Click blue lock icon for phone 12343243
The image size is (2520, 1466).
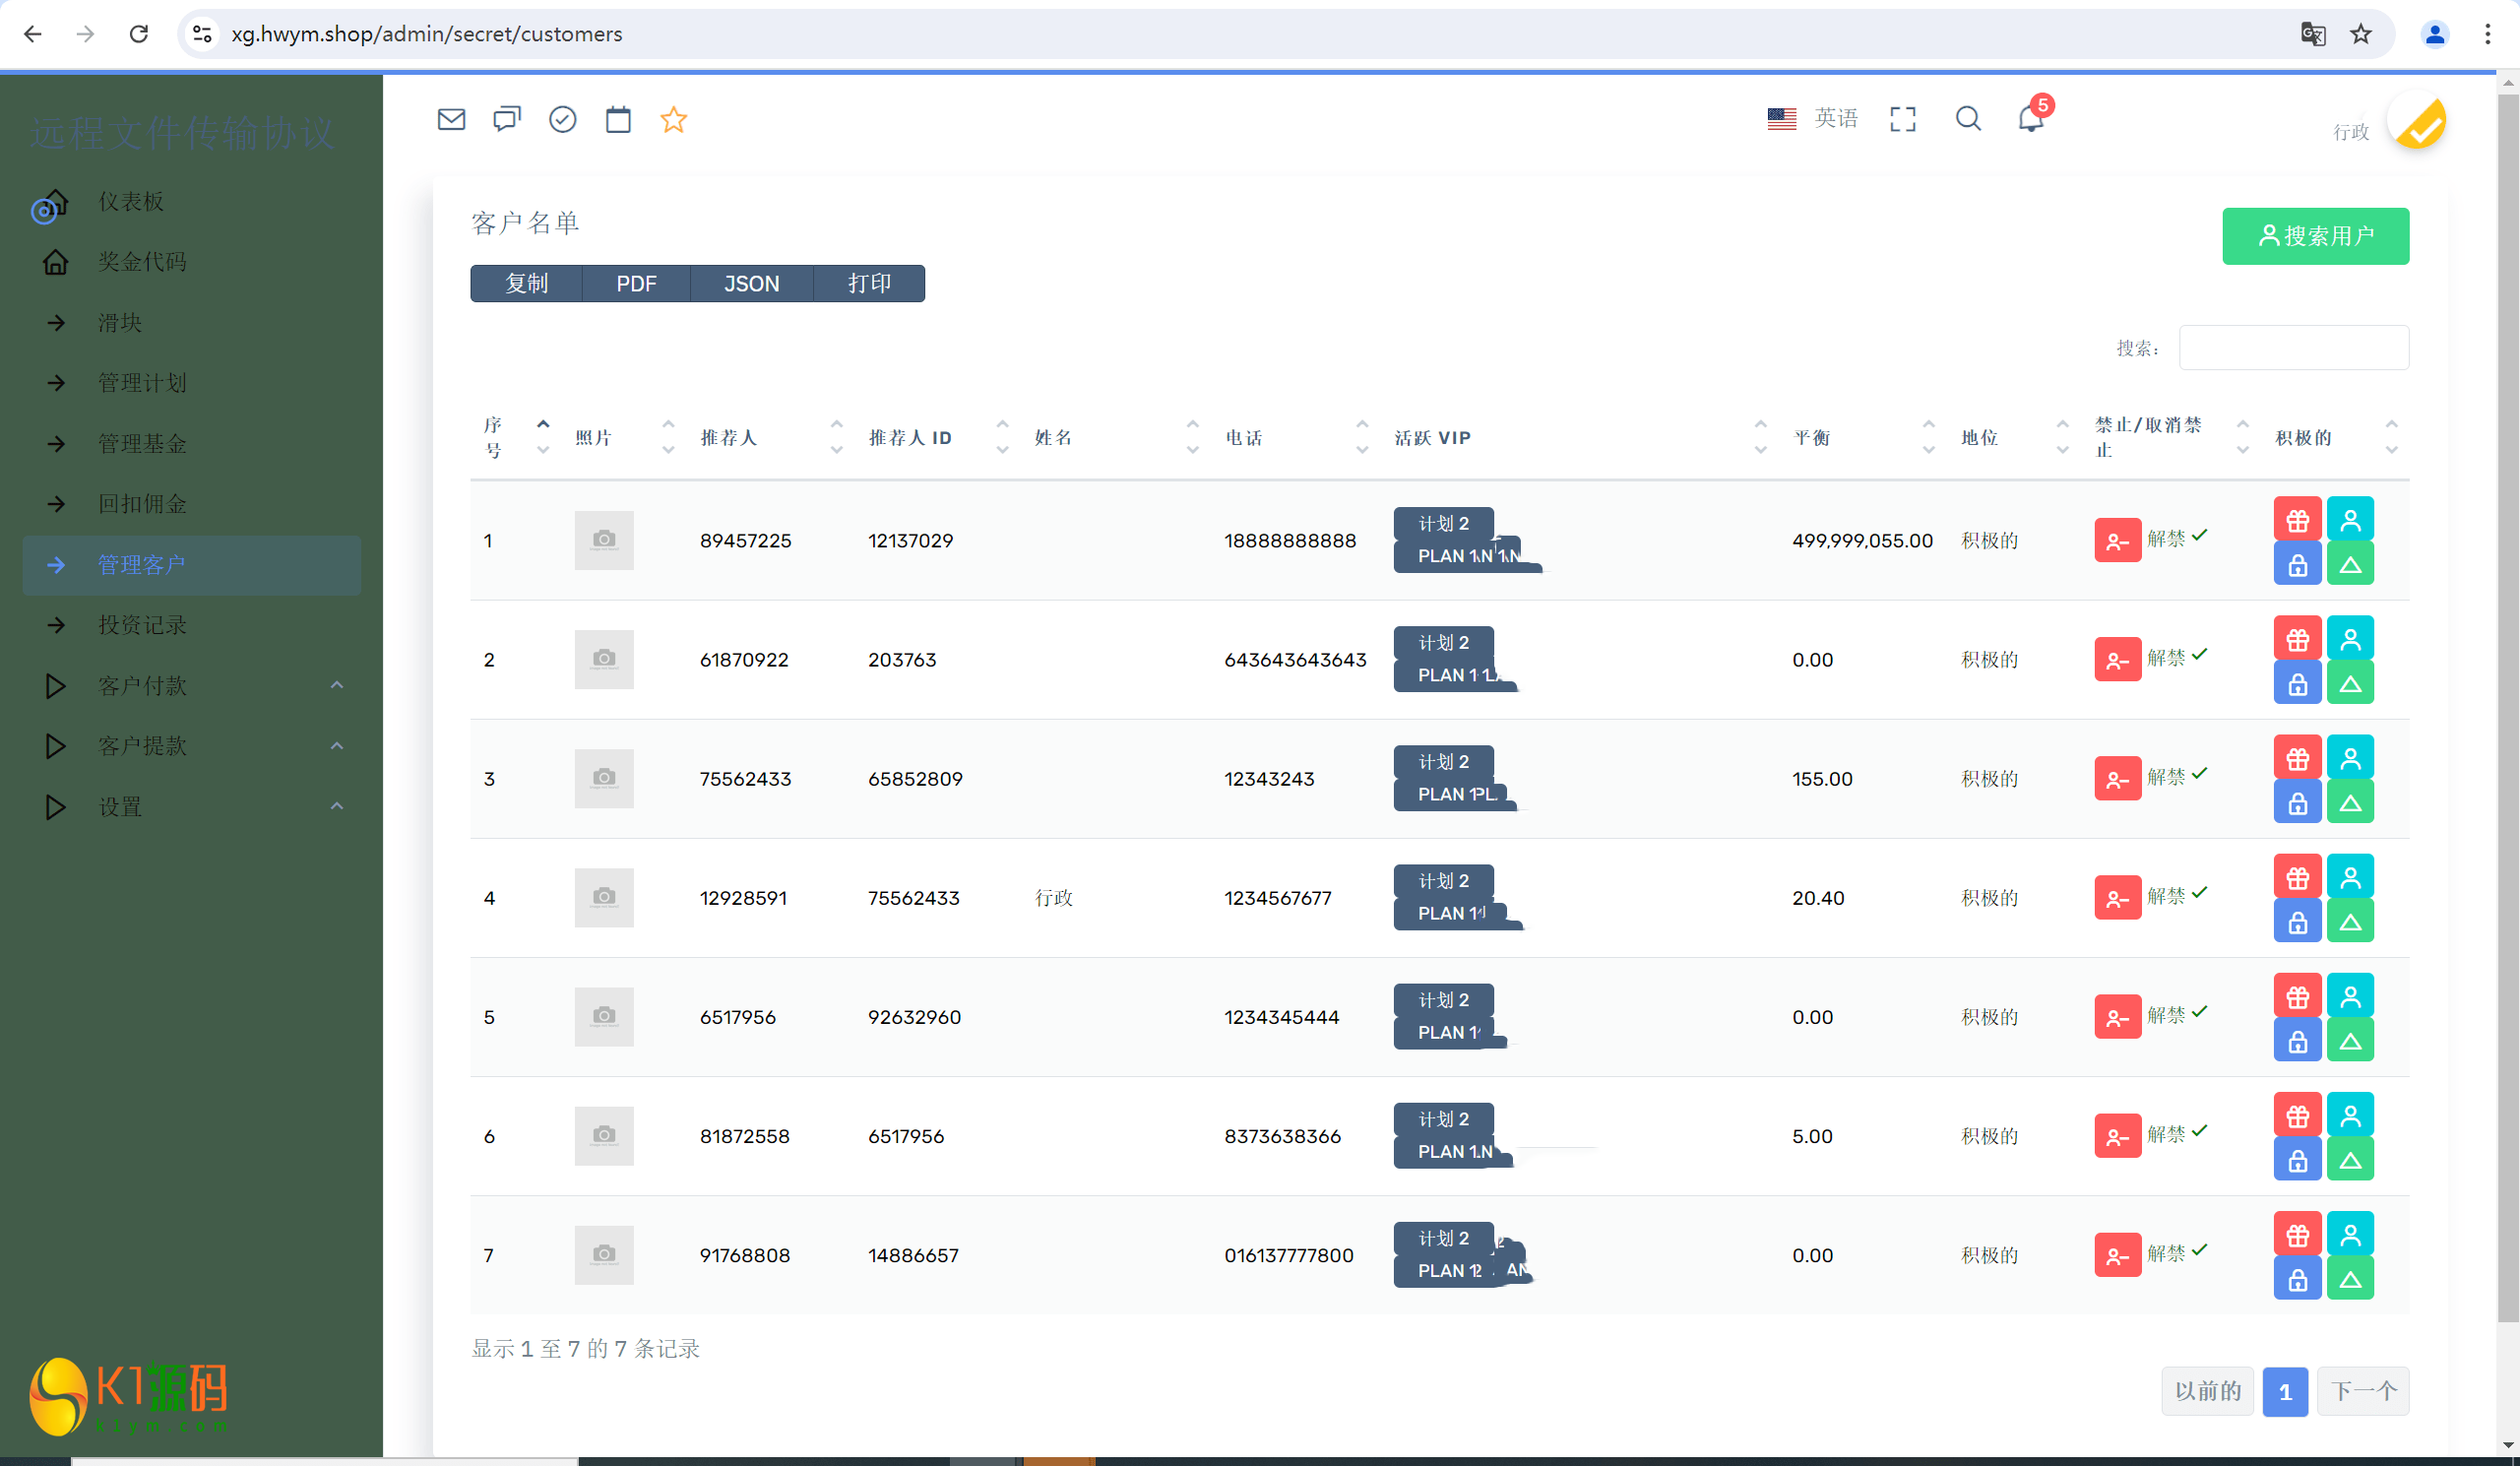(x=2297, y=803)
